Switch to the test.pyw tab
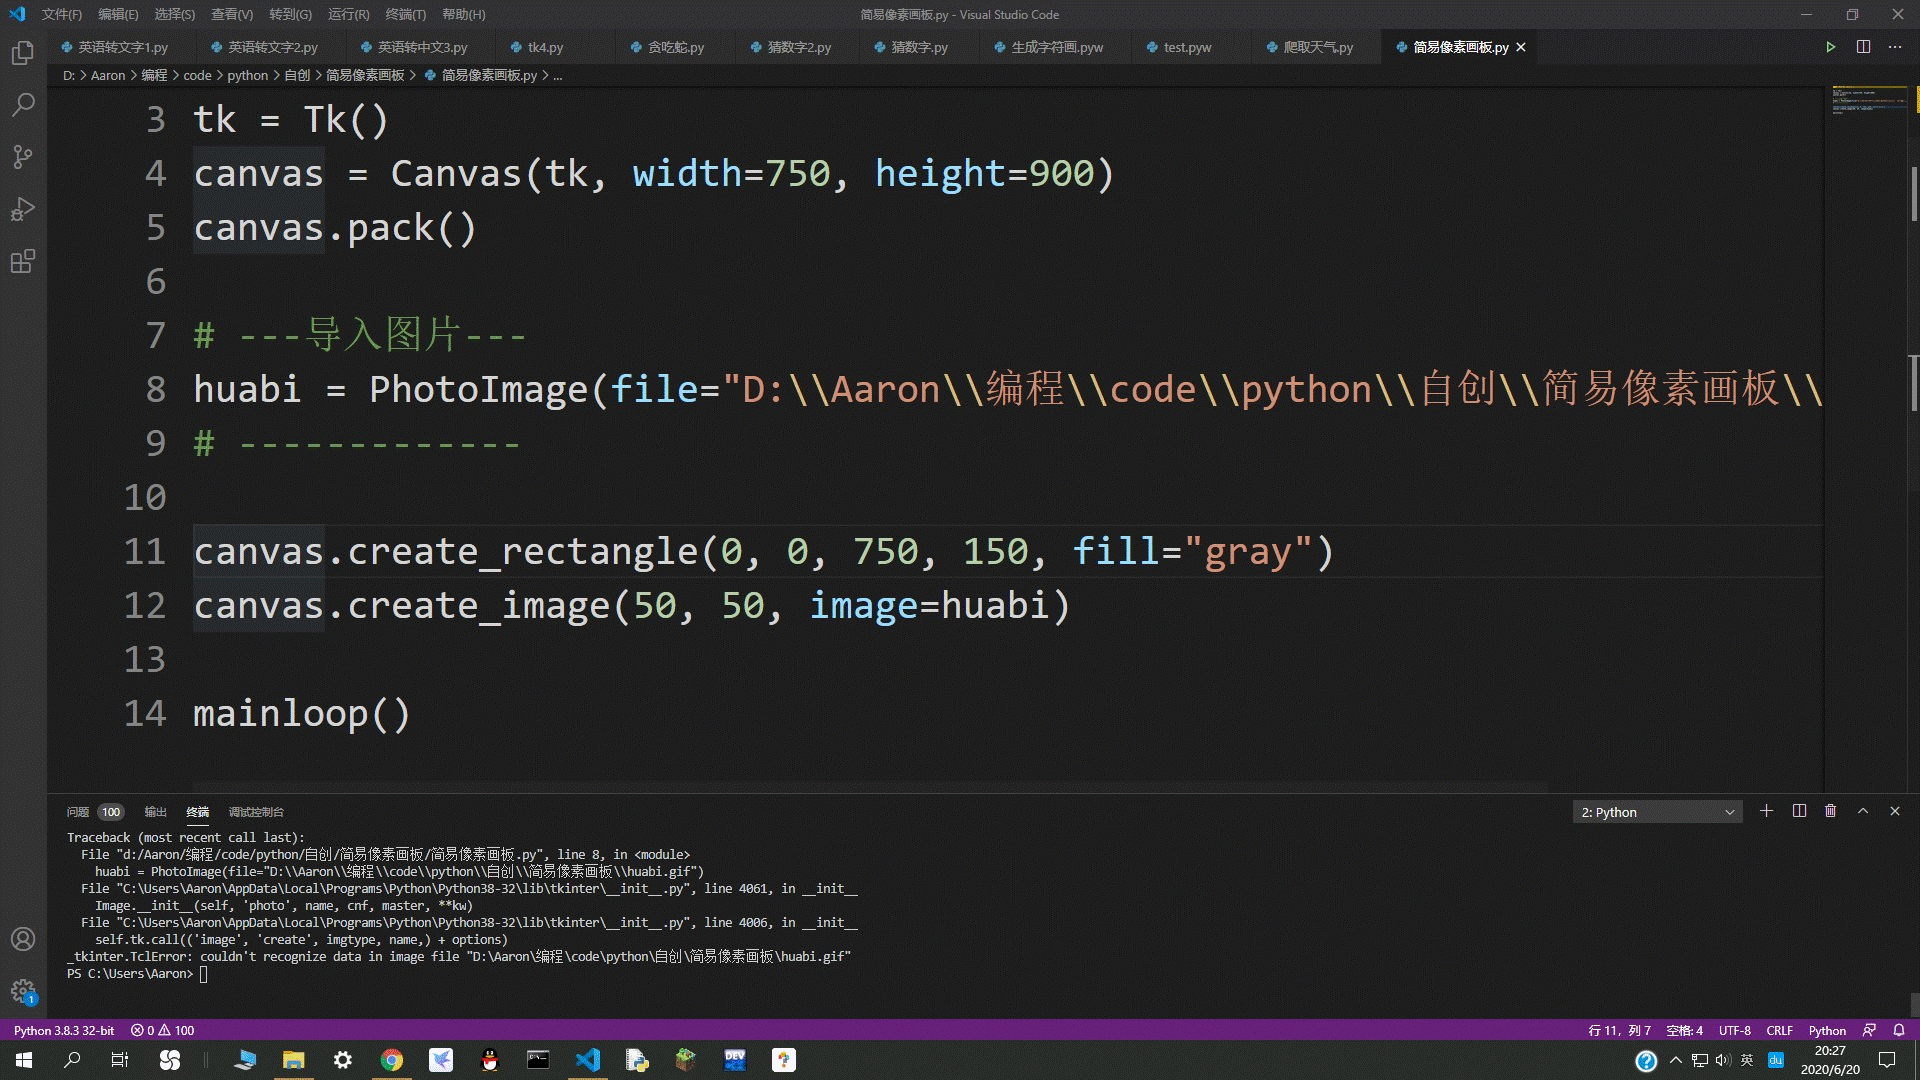 point(1187,47)
